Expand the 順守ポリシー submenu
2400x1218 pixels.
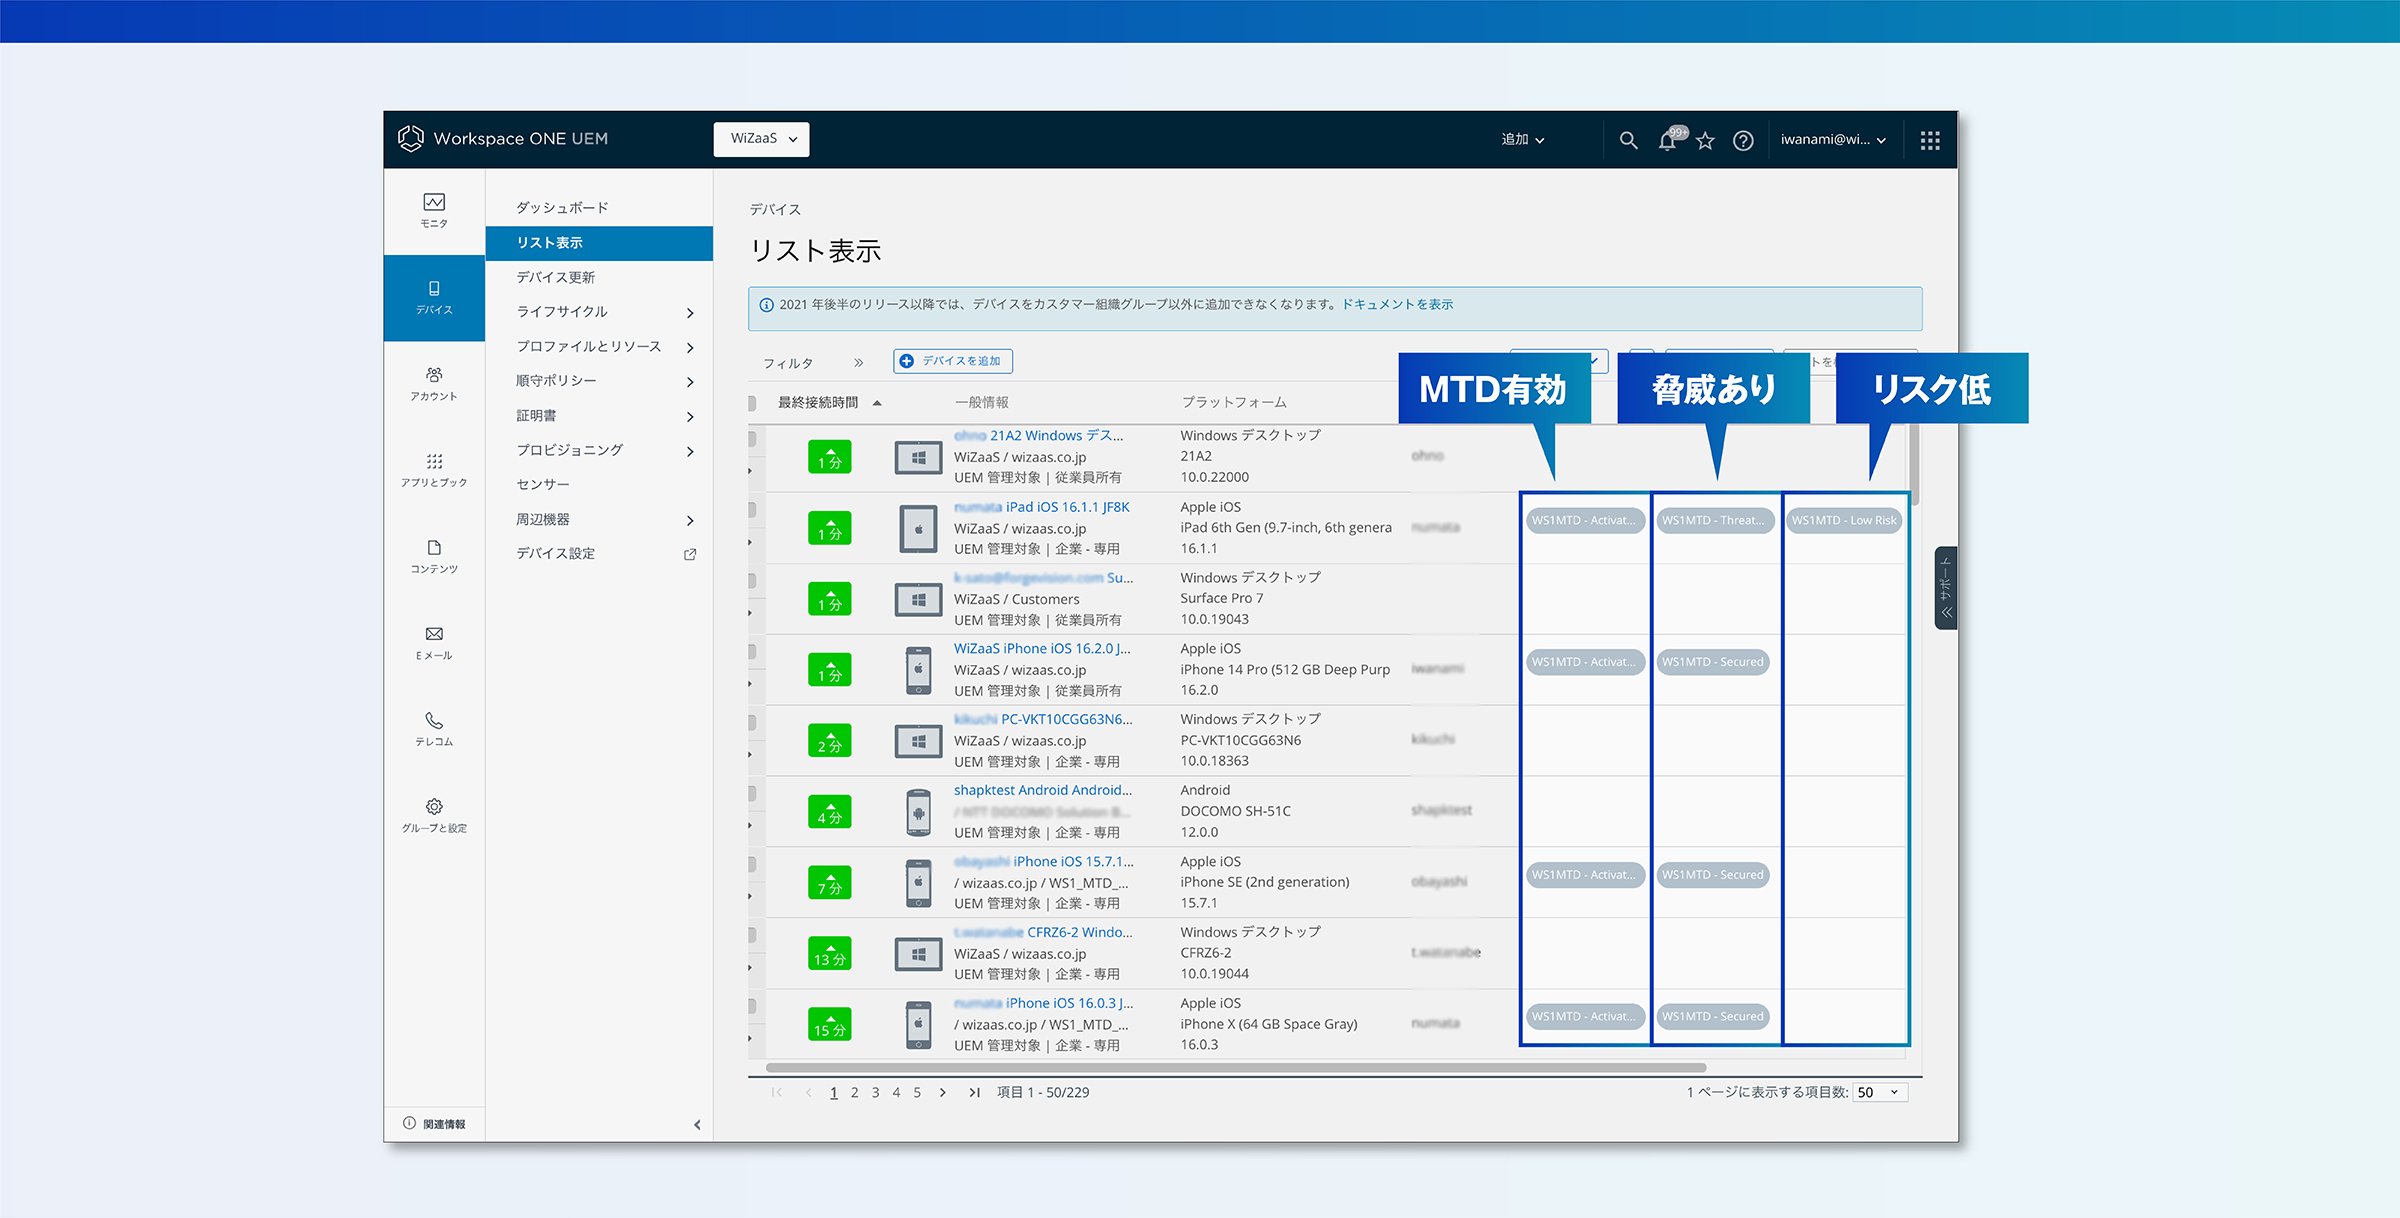pos(690,382)
